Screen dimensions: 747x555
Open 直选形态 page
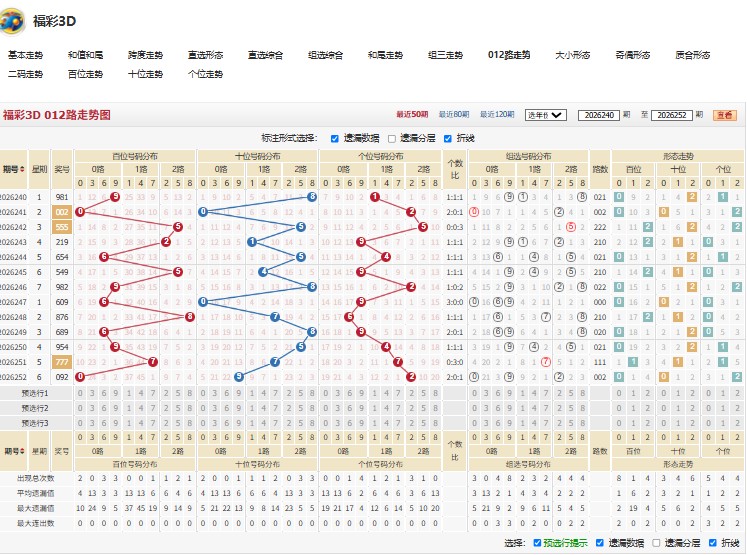(205, 55)
